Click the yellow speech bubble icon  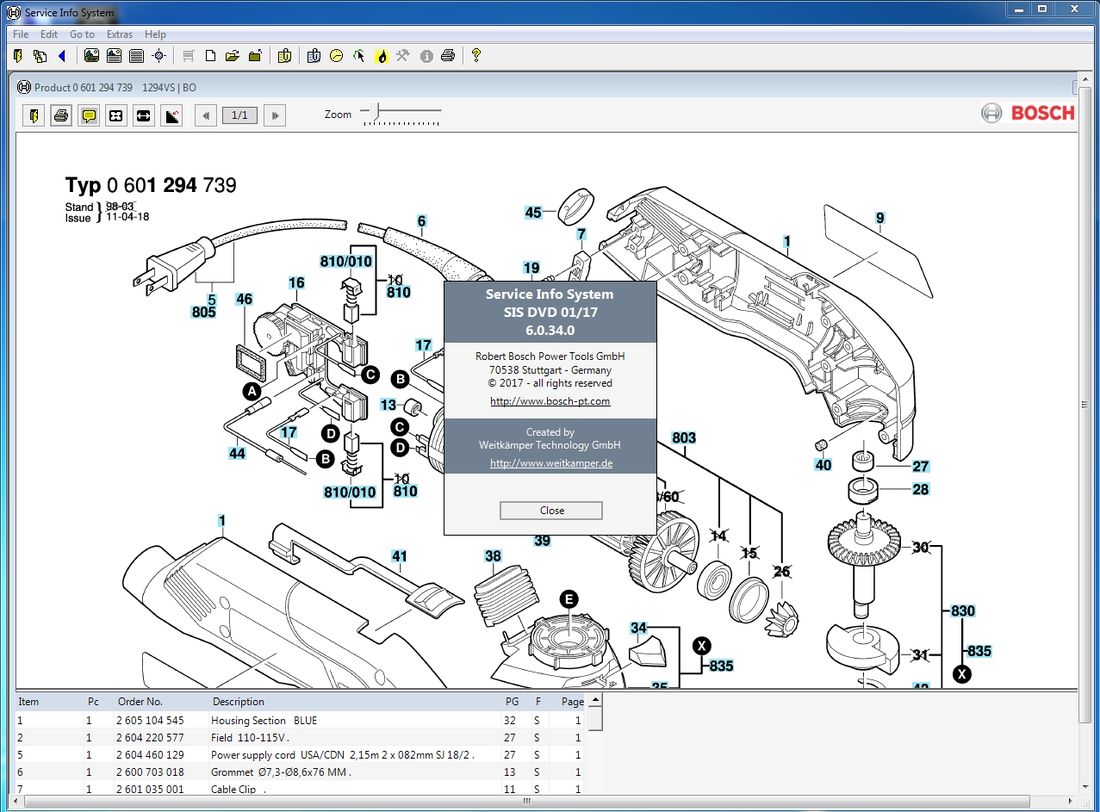coord(89,116)
